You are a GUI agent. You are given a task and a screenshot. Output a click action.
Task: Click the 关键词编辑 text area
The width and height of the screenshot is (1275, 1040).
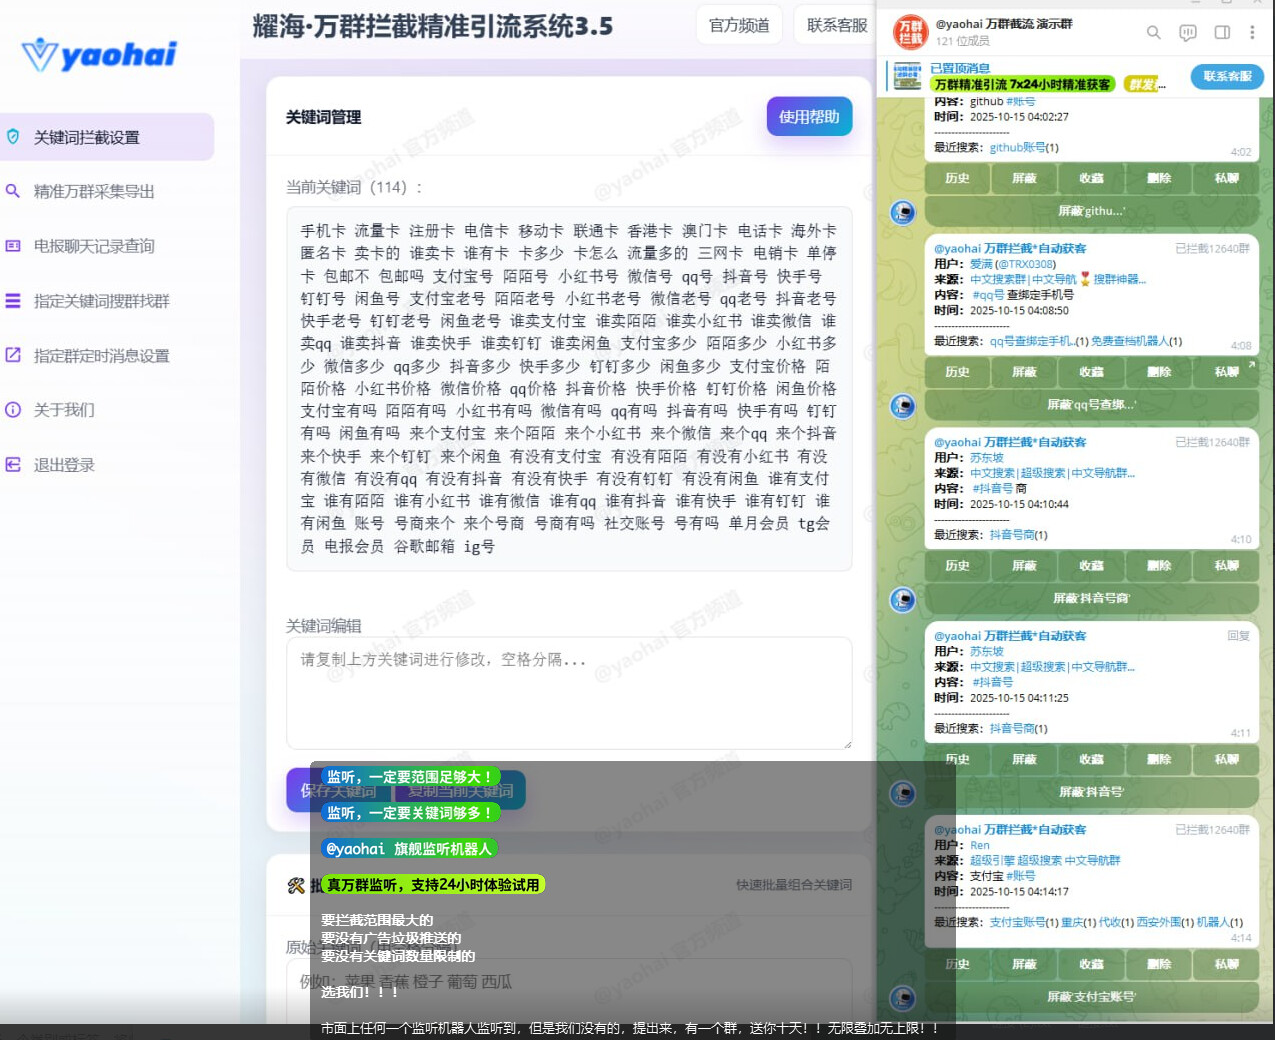point(568,692)
